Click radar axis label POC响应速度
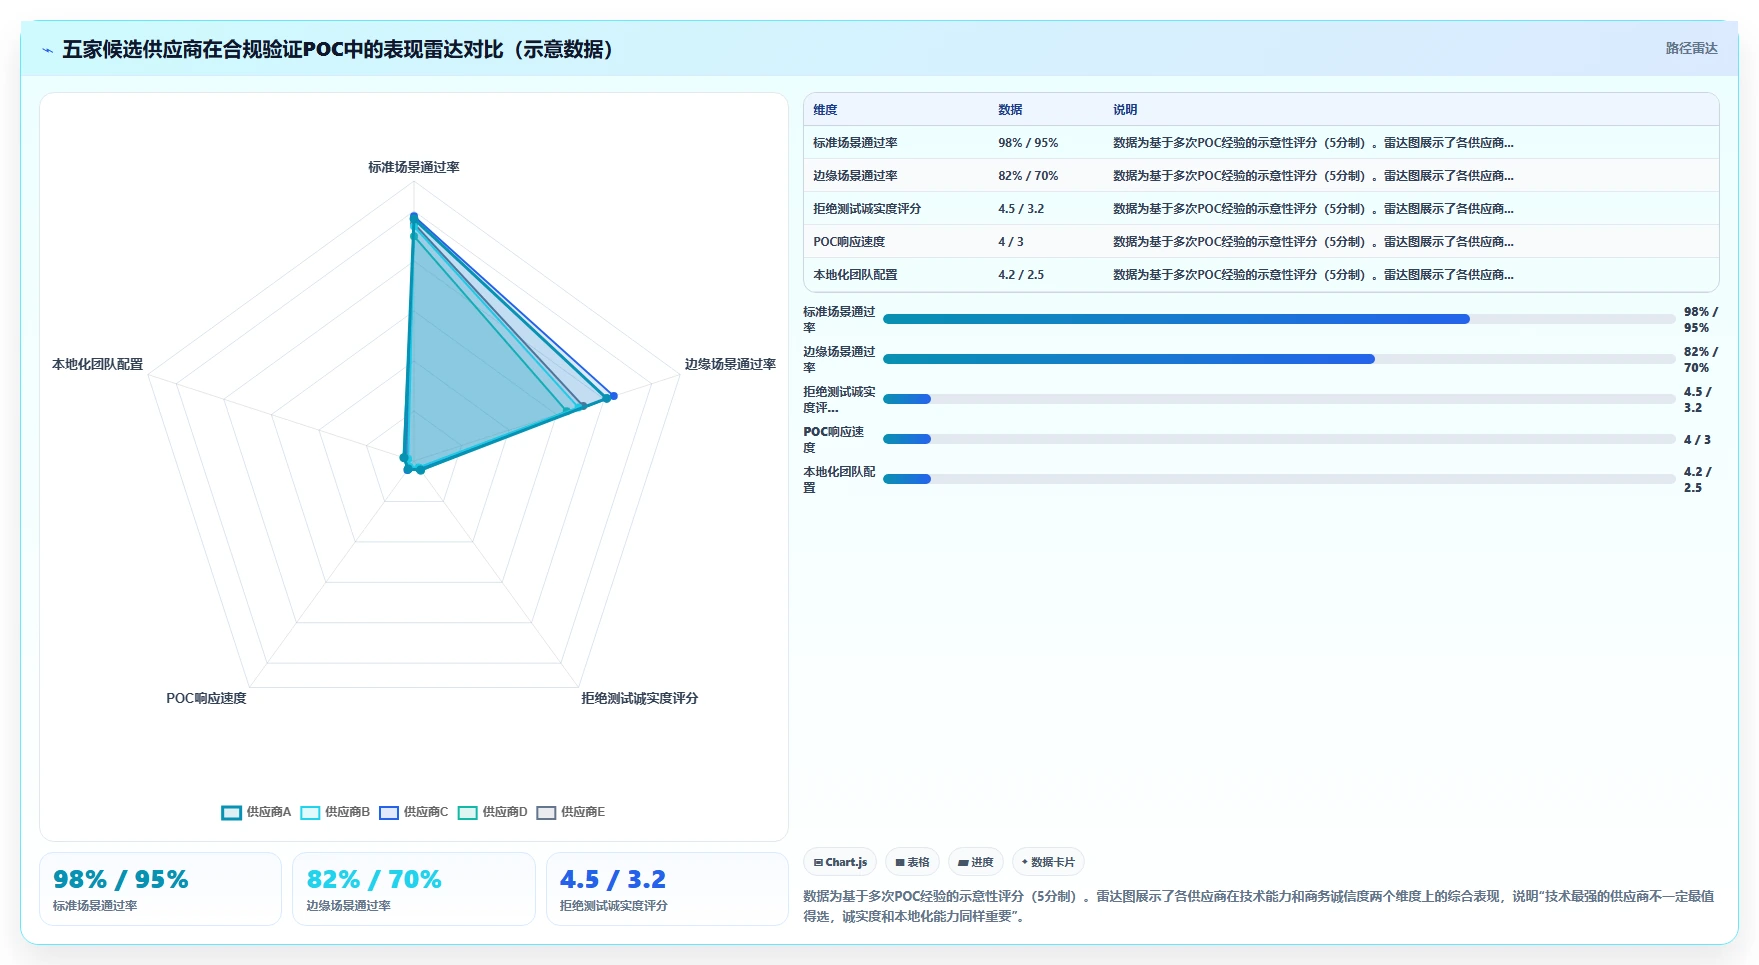This screenshot has width=1759, height=965. click(206, 698)
